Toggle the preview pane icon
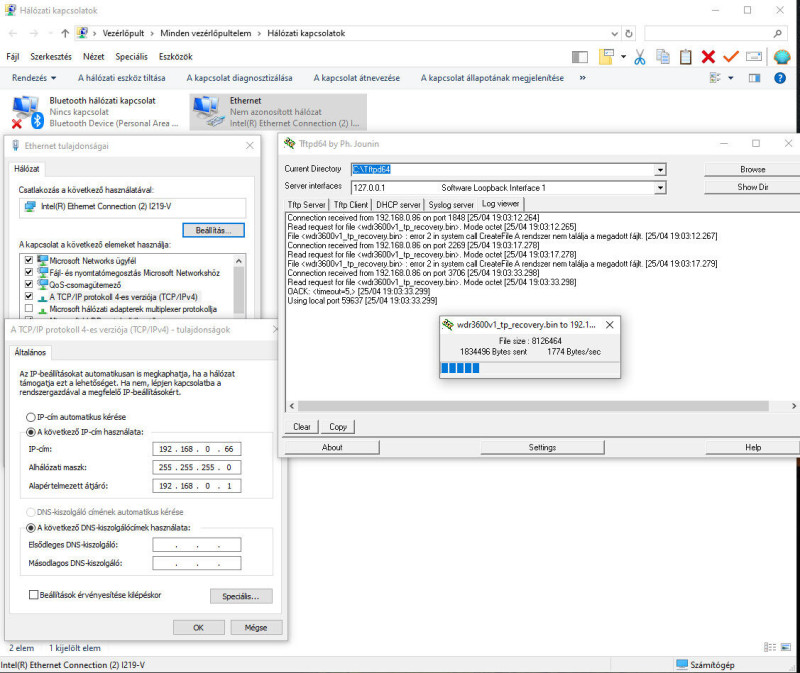 coord(754,78)
